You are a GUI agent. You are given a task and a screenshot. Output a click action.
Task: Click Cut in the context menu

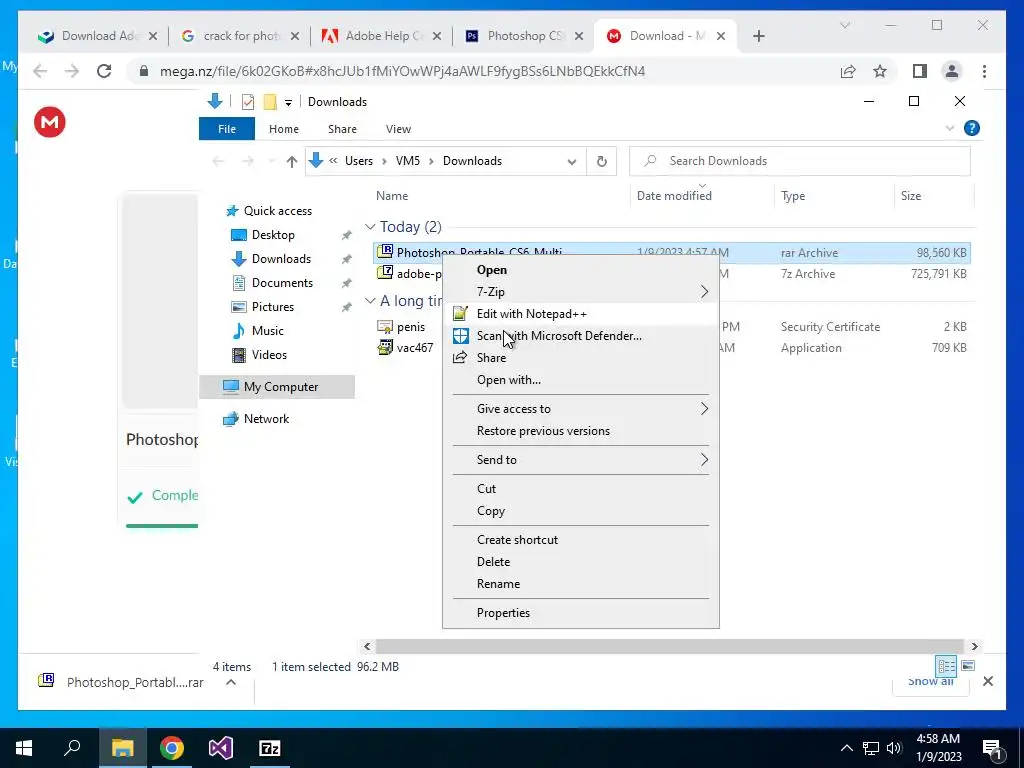[581, 488]
